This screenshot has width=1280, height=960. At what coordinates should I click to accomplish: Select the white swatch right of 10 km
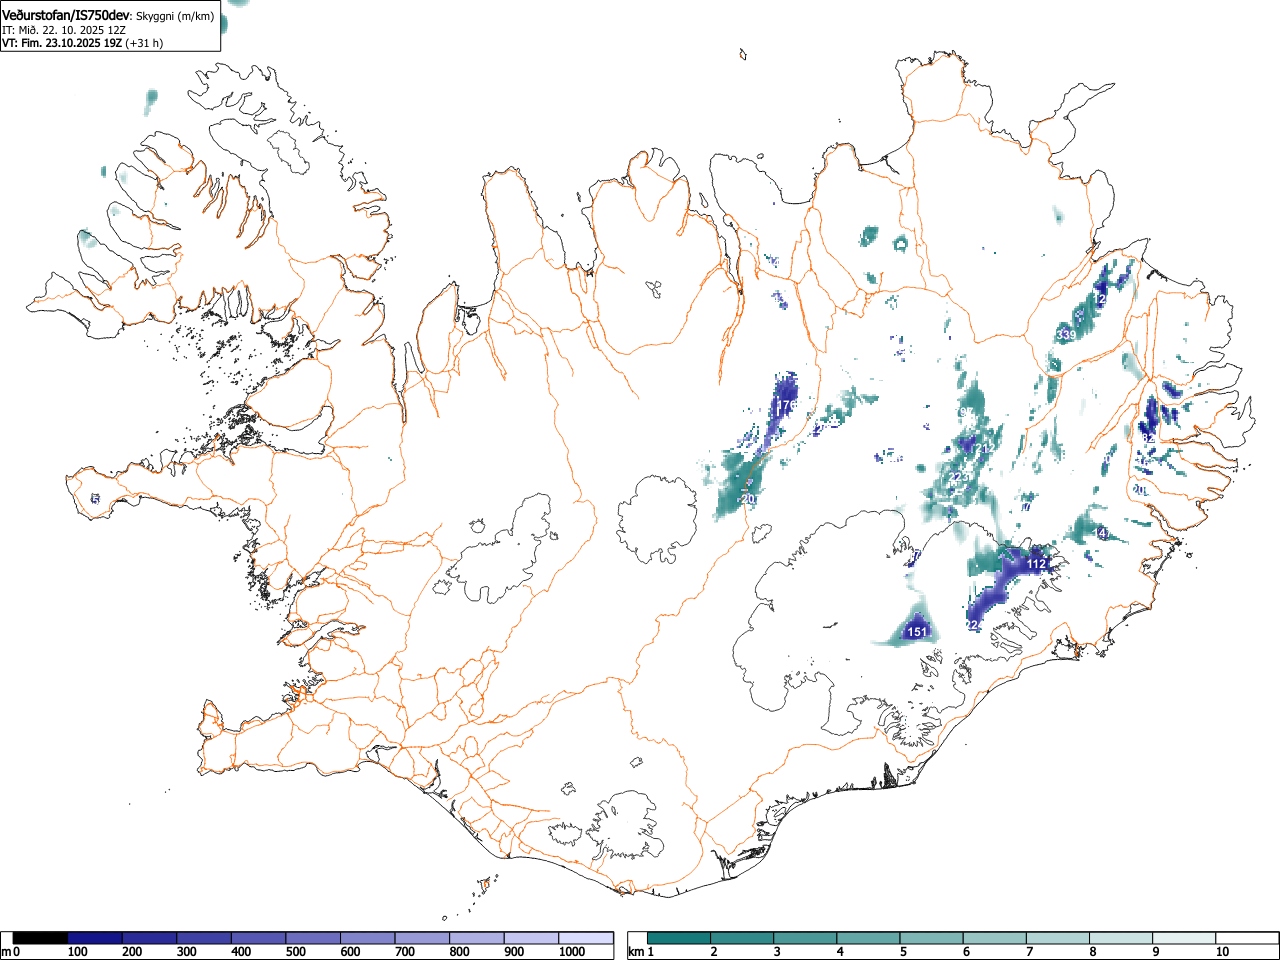tap(1246, 938)
